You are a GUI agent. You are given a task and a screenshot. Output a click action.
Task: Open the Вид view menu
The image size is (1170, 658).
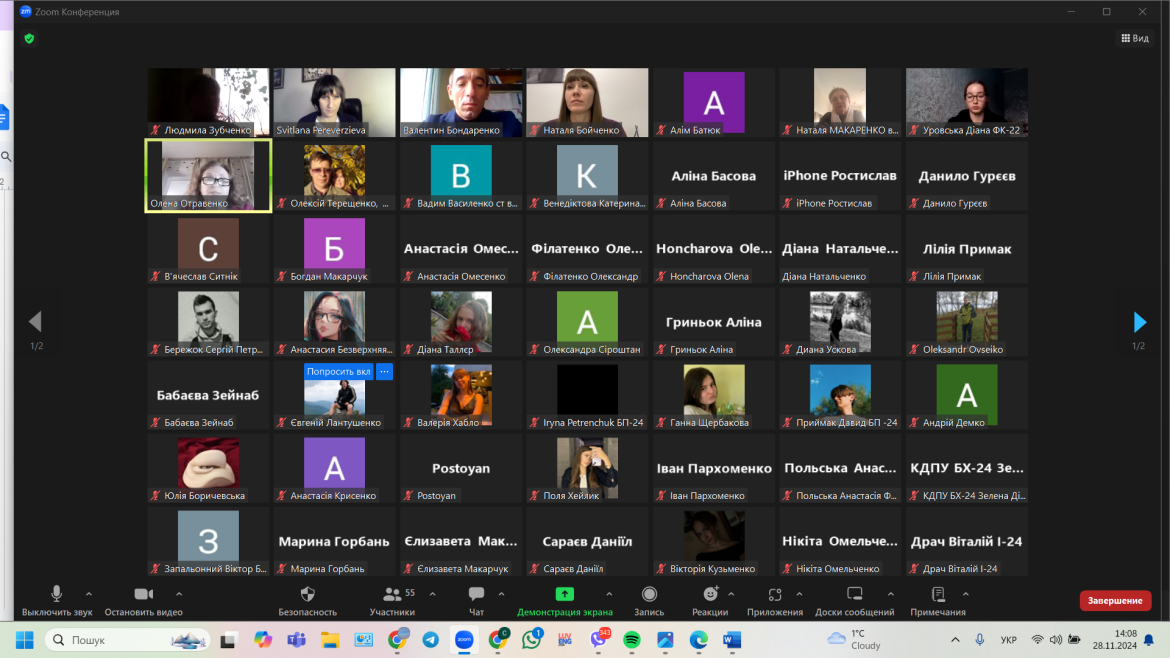(x=1135, y=38)
